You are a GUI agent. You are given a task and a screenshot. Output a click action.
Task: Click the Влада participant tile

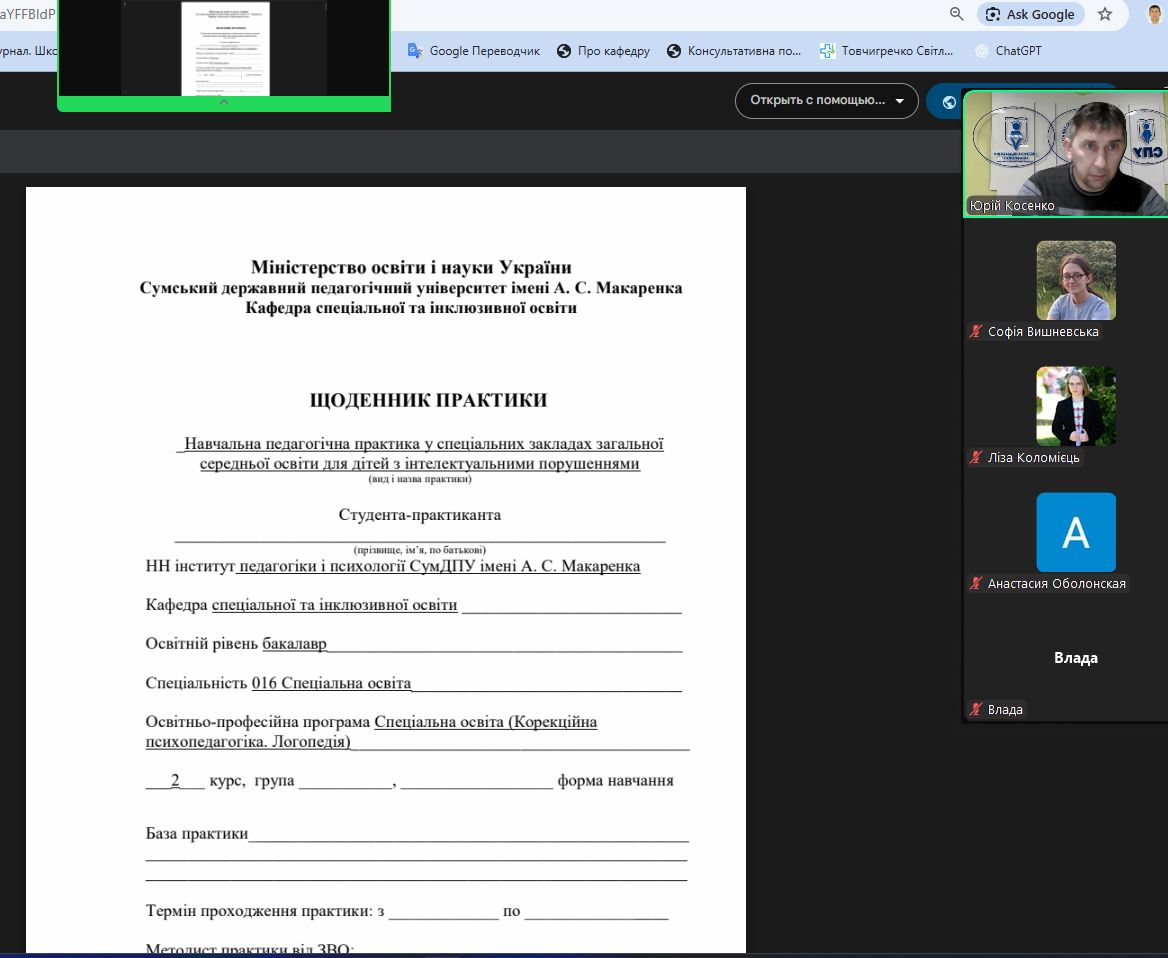1076,658
